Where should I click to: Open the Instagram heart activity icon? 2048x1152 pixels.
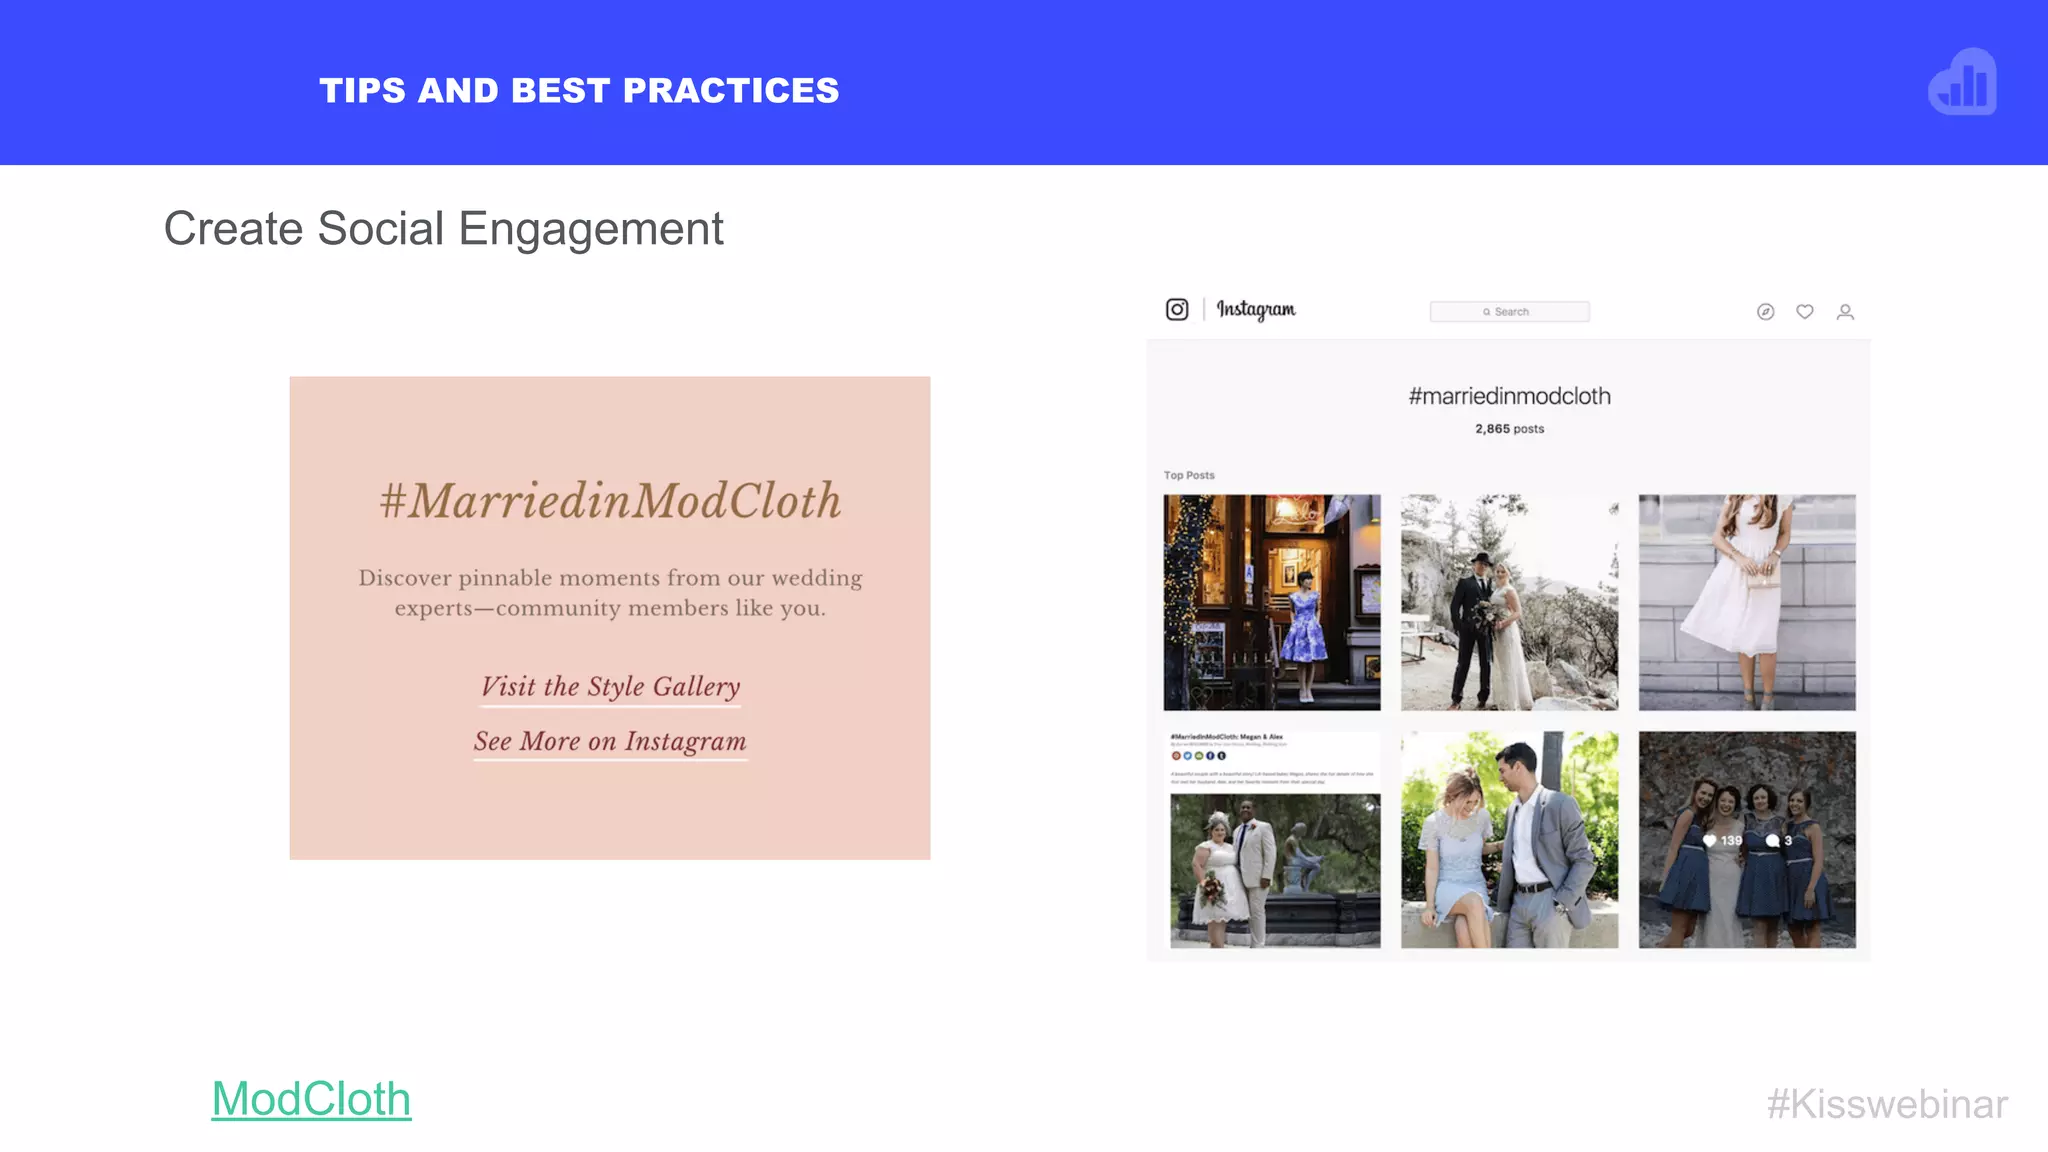coord(1805,312)
